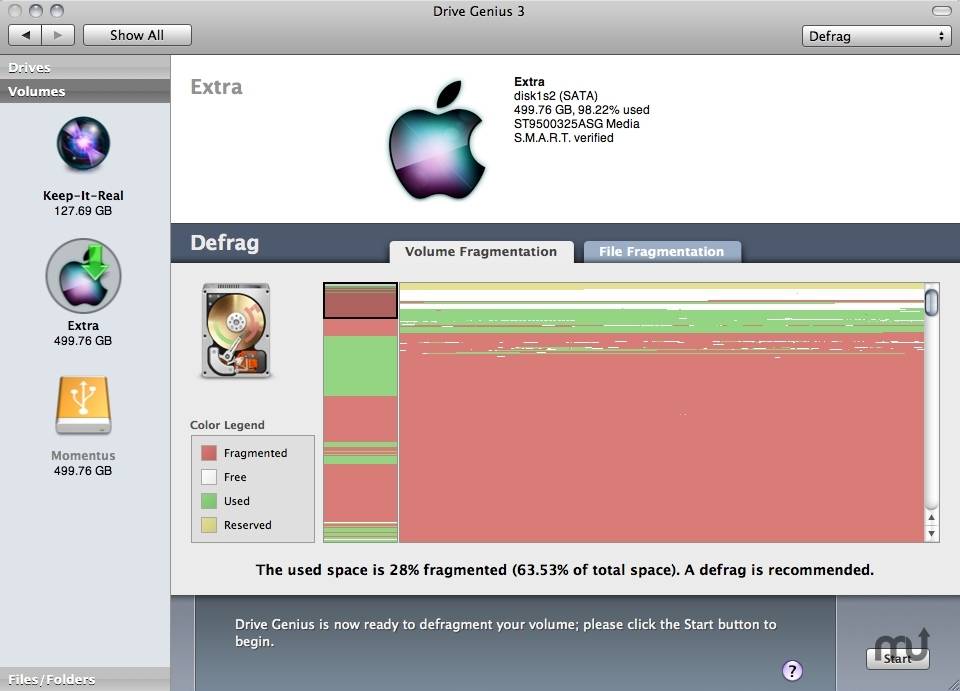960x691 pixels.
Task: Click the Fragmented red color swatch
Action: (x=209, y=453)
